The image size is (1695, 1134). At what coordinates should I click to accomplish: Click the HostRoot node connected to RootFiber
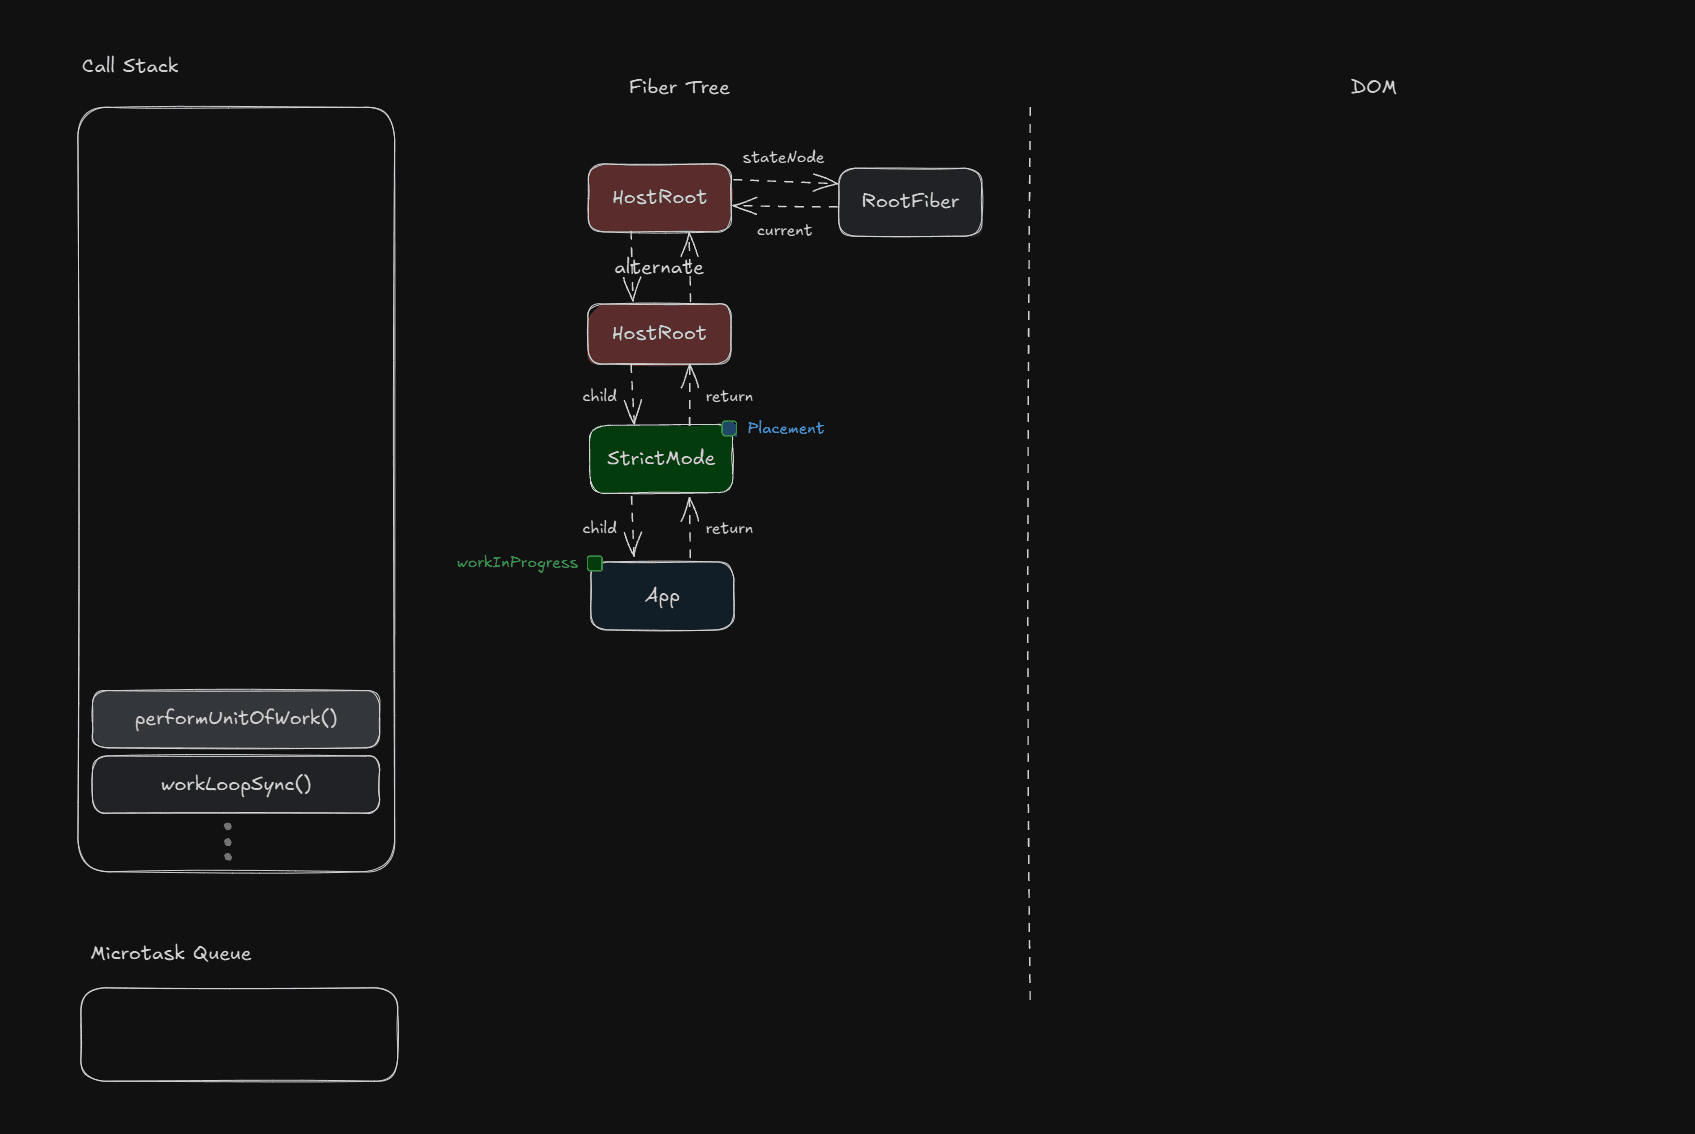click(659, 198)
